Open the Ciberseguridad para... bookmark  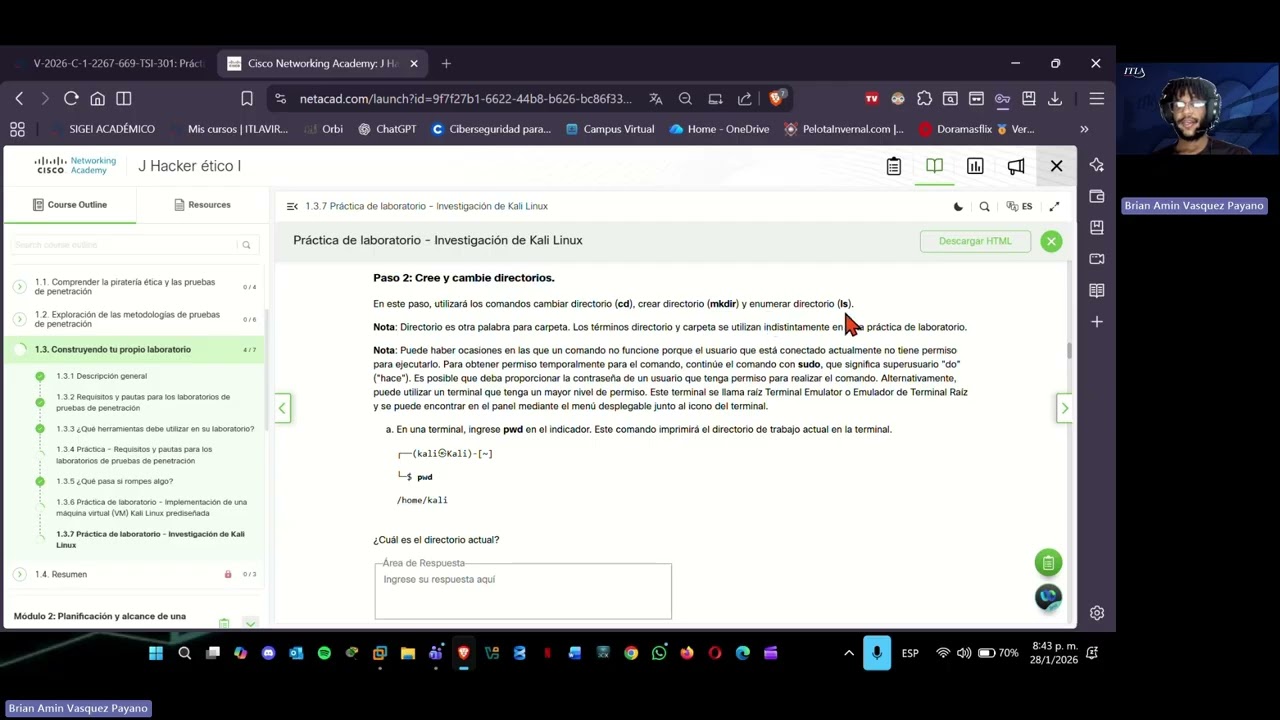tap(491, 129)
